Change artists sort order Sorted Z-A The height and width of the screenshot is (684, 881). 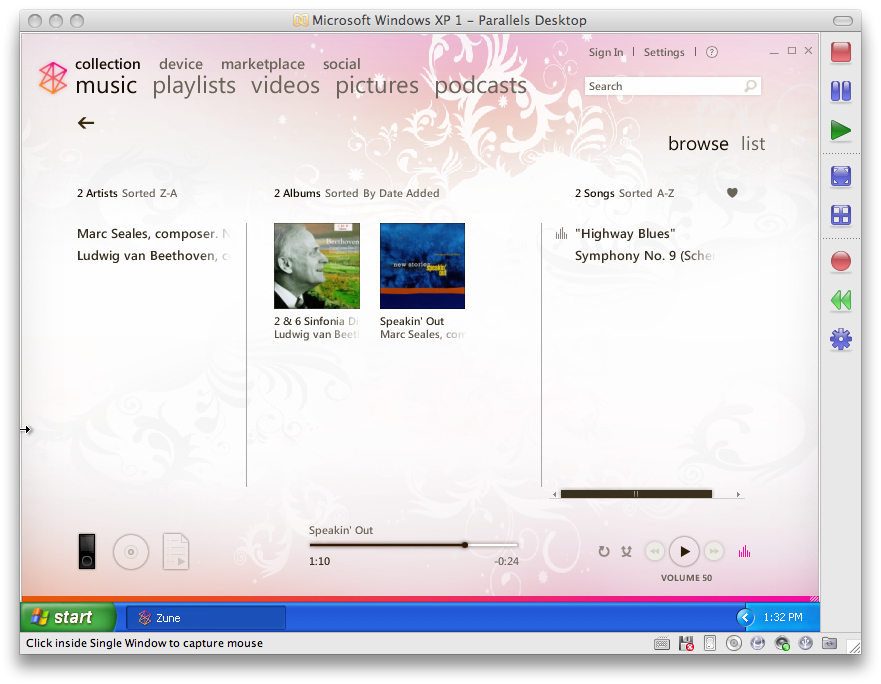(x=149, y=193)
